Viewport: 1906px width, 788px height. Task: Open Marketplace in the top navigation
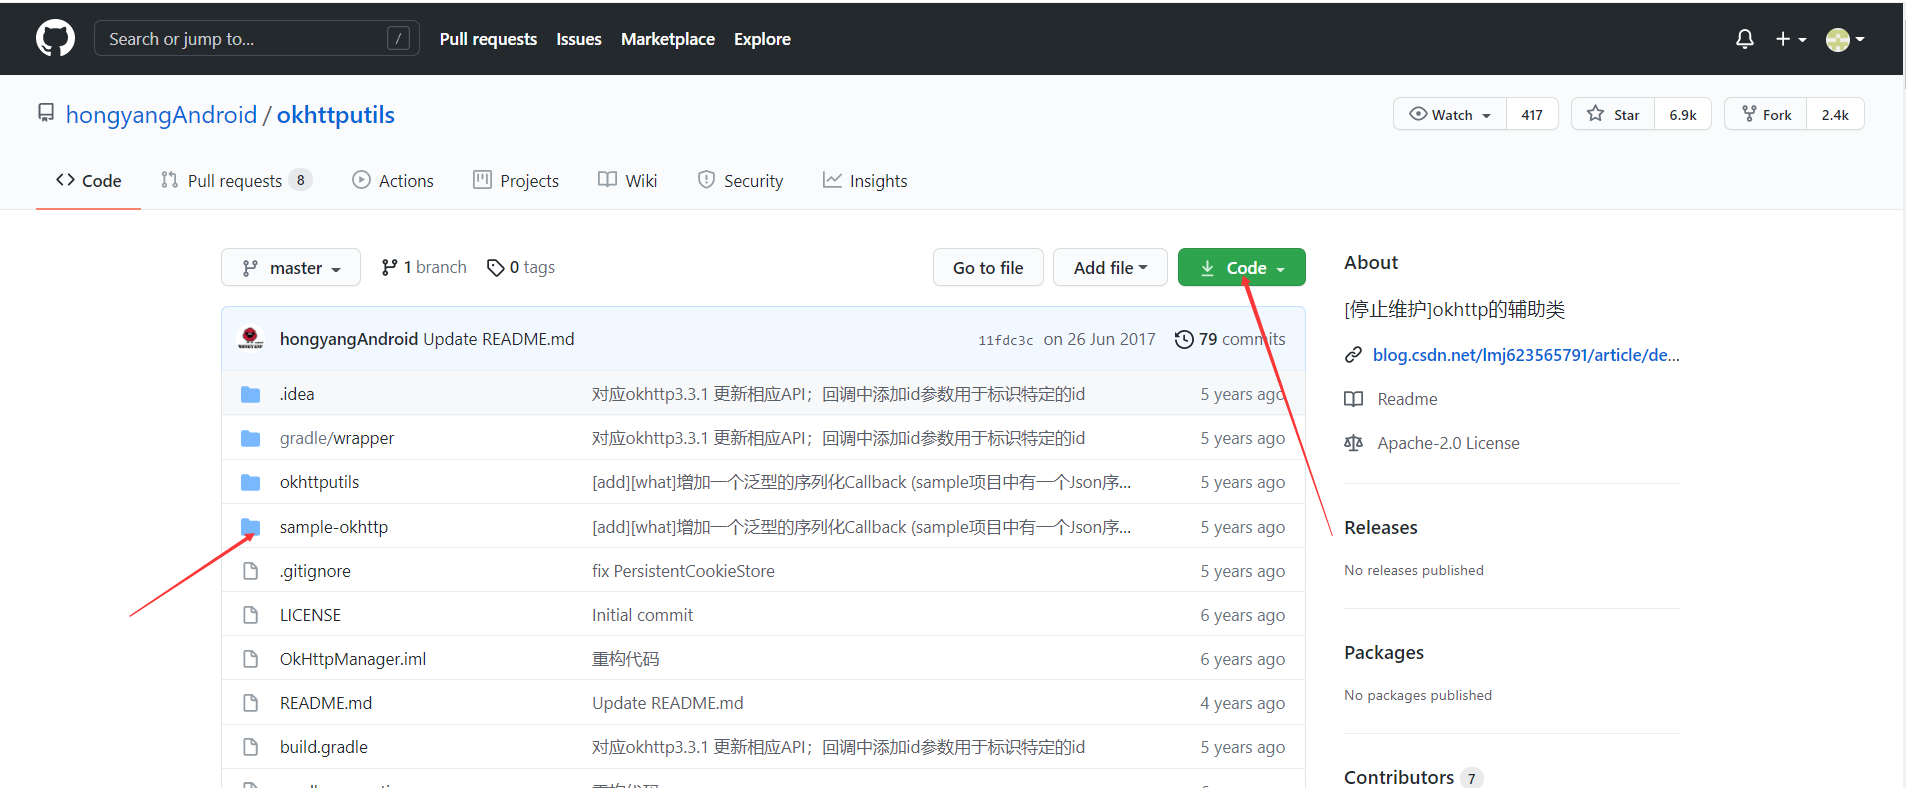pos(668,39)
